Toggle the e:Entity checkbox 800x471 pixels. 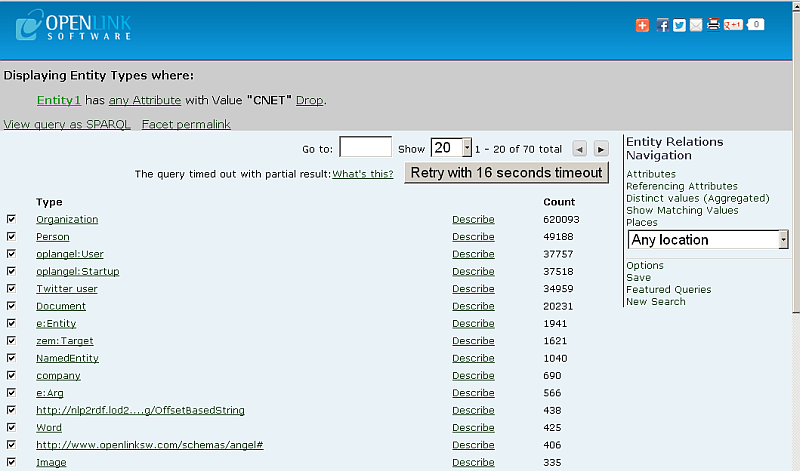pyautogui.click(x=11, y=323)
